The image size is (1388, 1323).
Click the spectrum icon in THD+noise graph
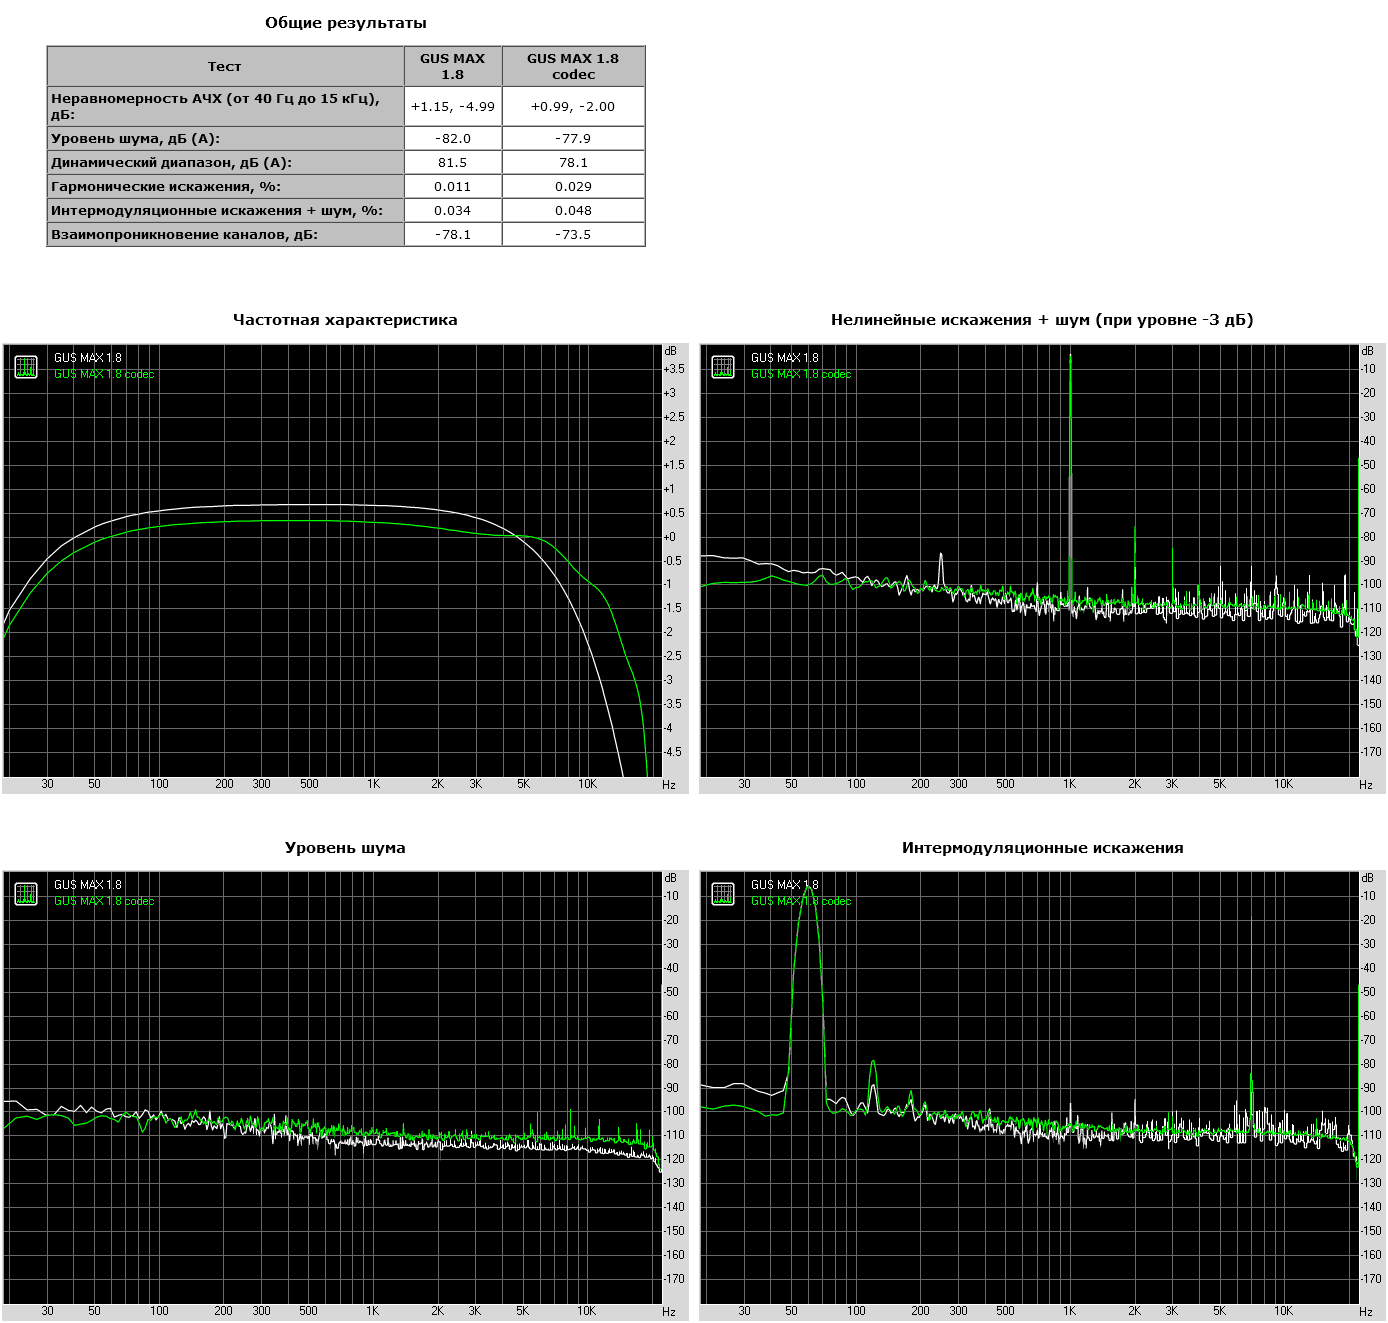point(723,367)
